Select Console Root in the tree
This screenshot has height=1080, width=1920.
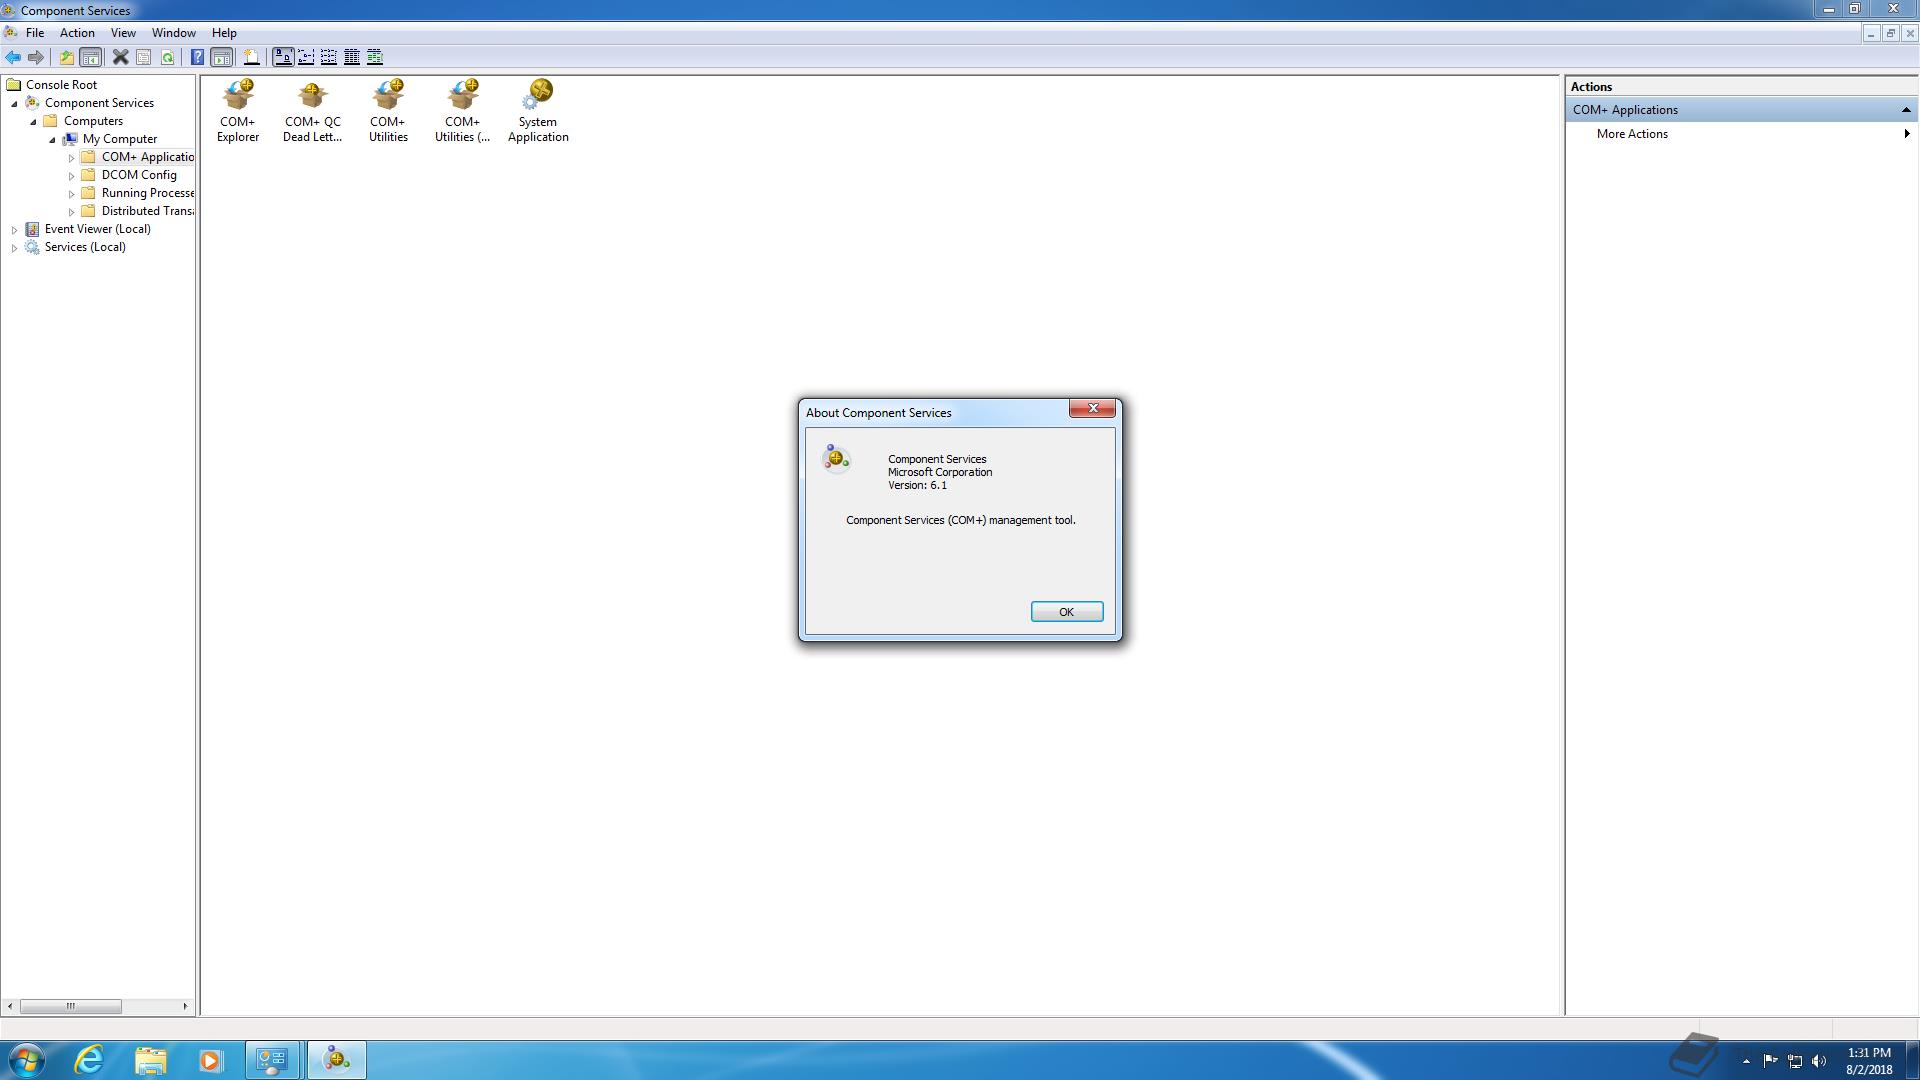[x=62, y=85]
